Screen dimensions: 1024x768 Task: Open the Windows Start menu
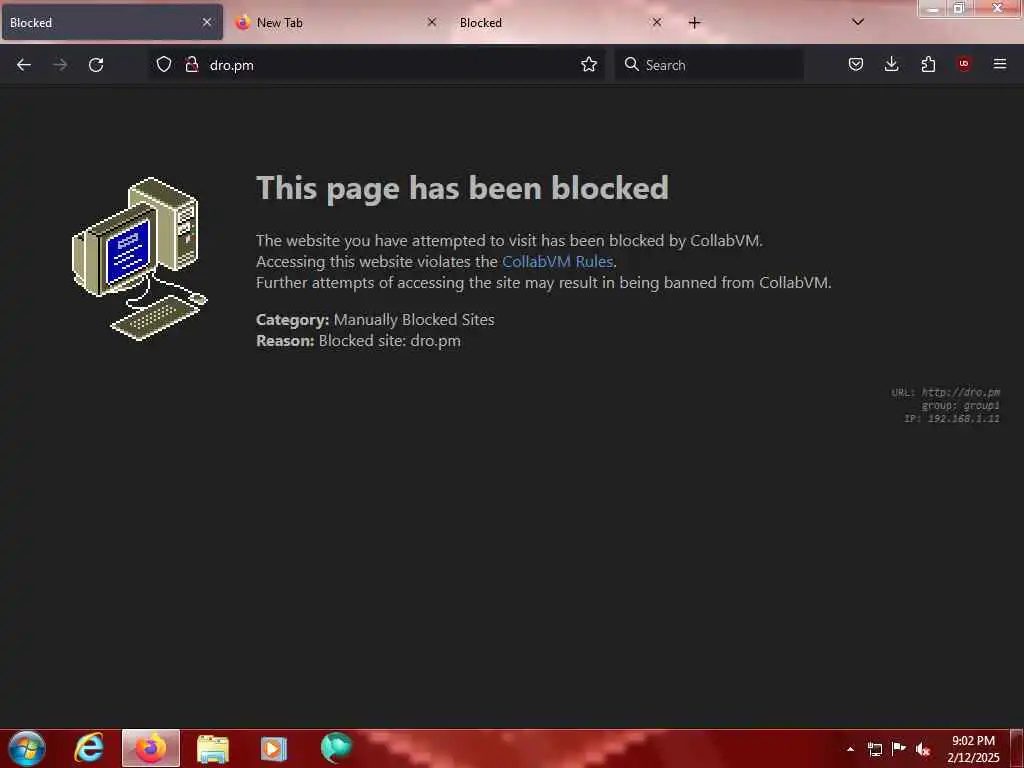[27, 748]
